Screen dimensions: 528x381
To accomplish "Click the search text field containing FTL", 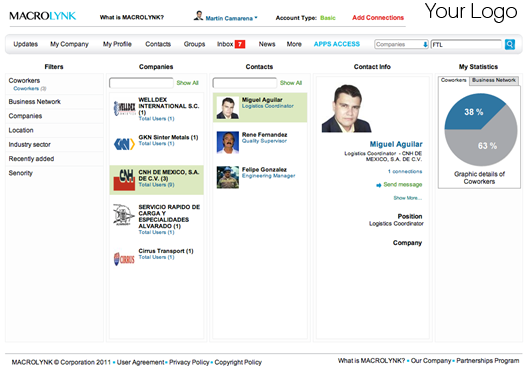I will [x=466, y=44].
